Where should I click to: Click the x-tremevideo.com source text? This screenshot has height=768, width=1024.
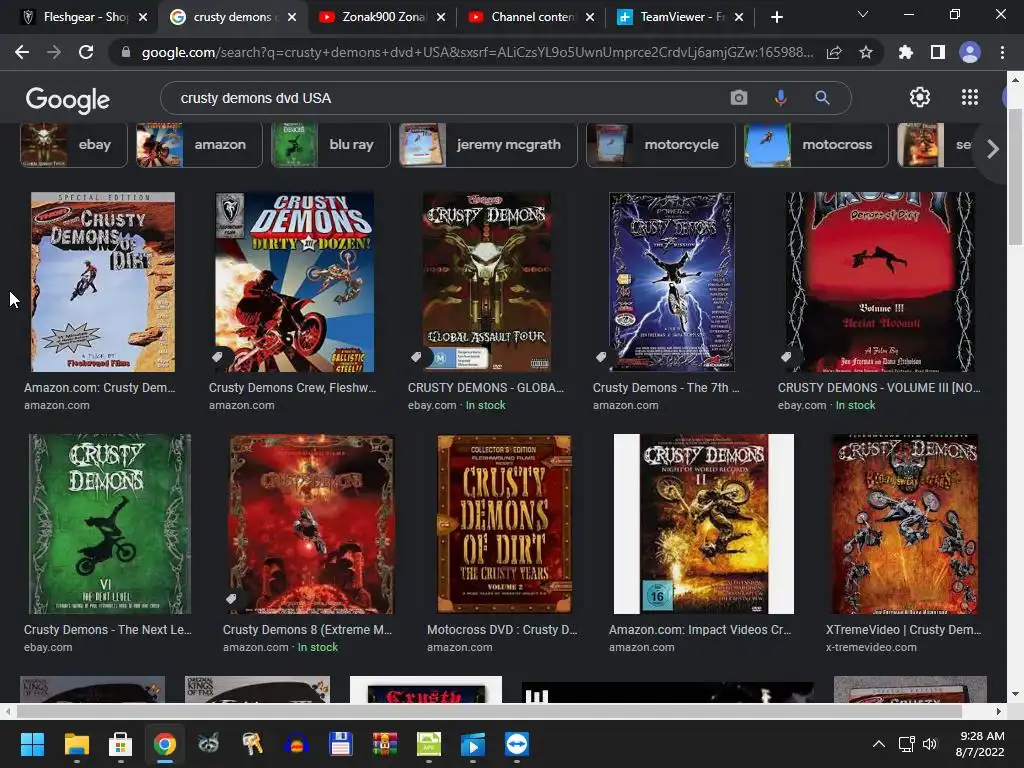coord(871,648)
